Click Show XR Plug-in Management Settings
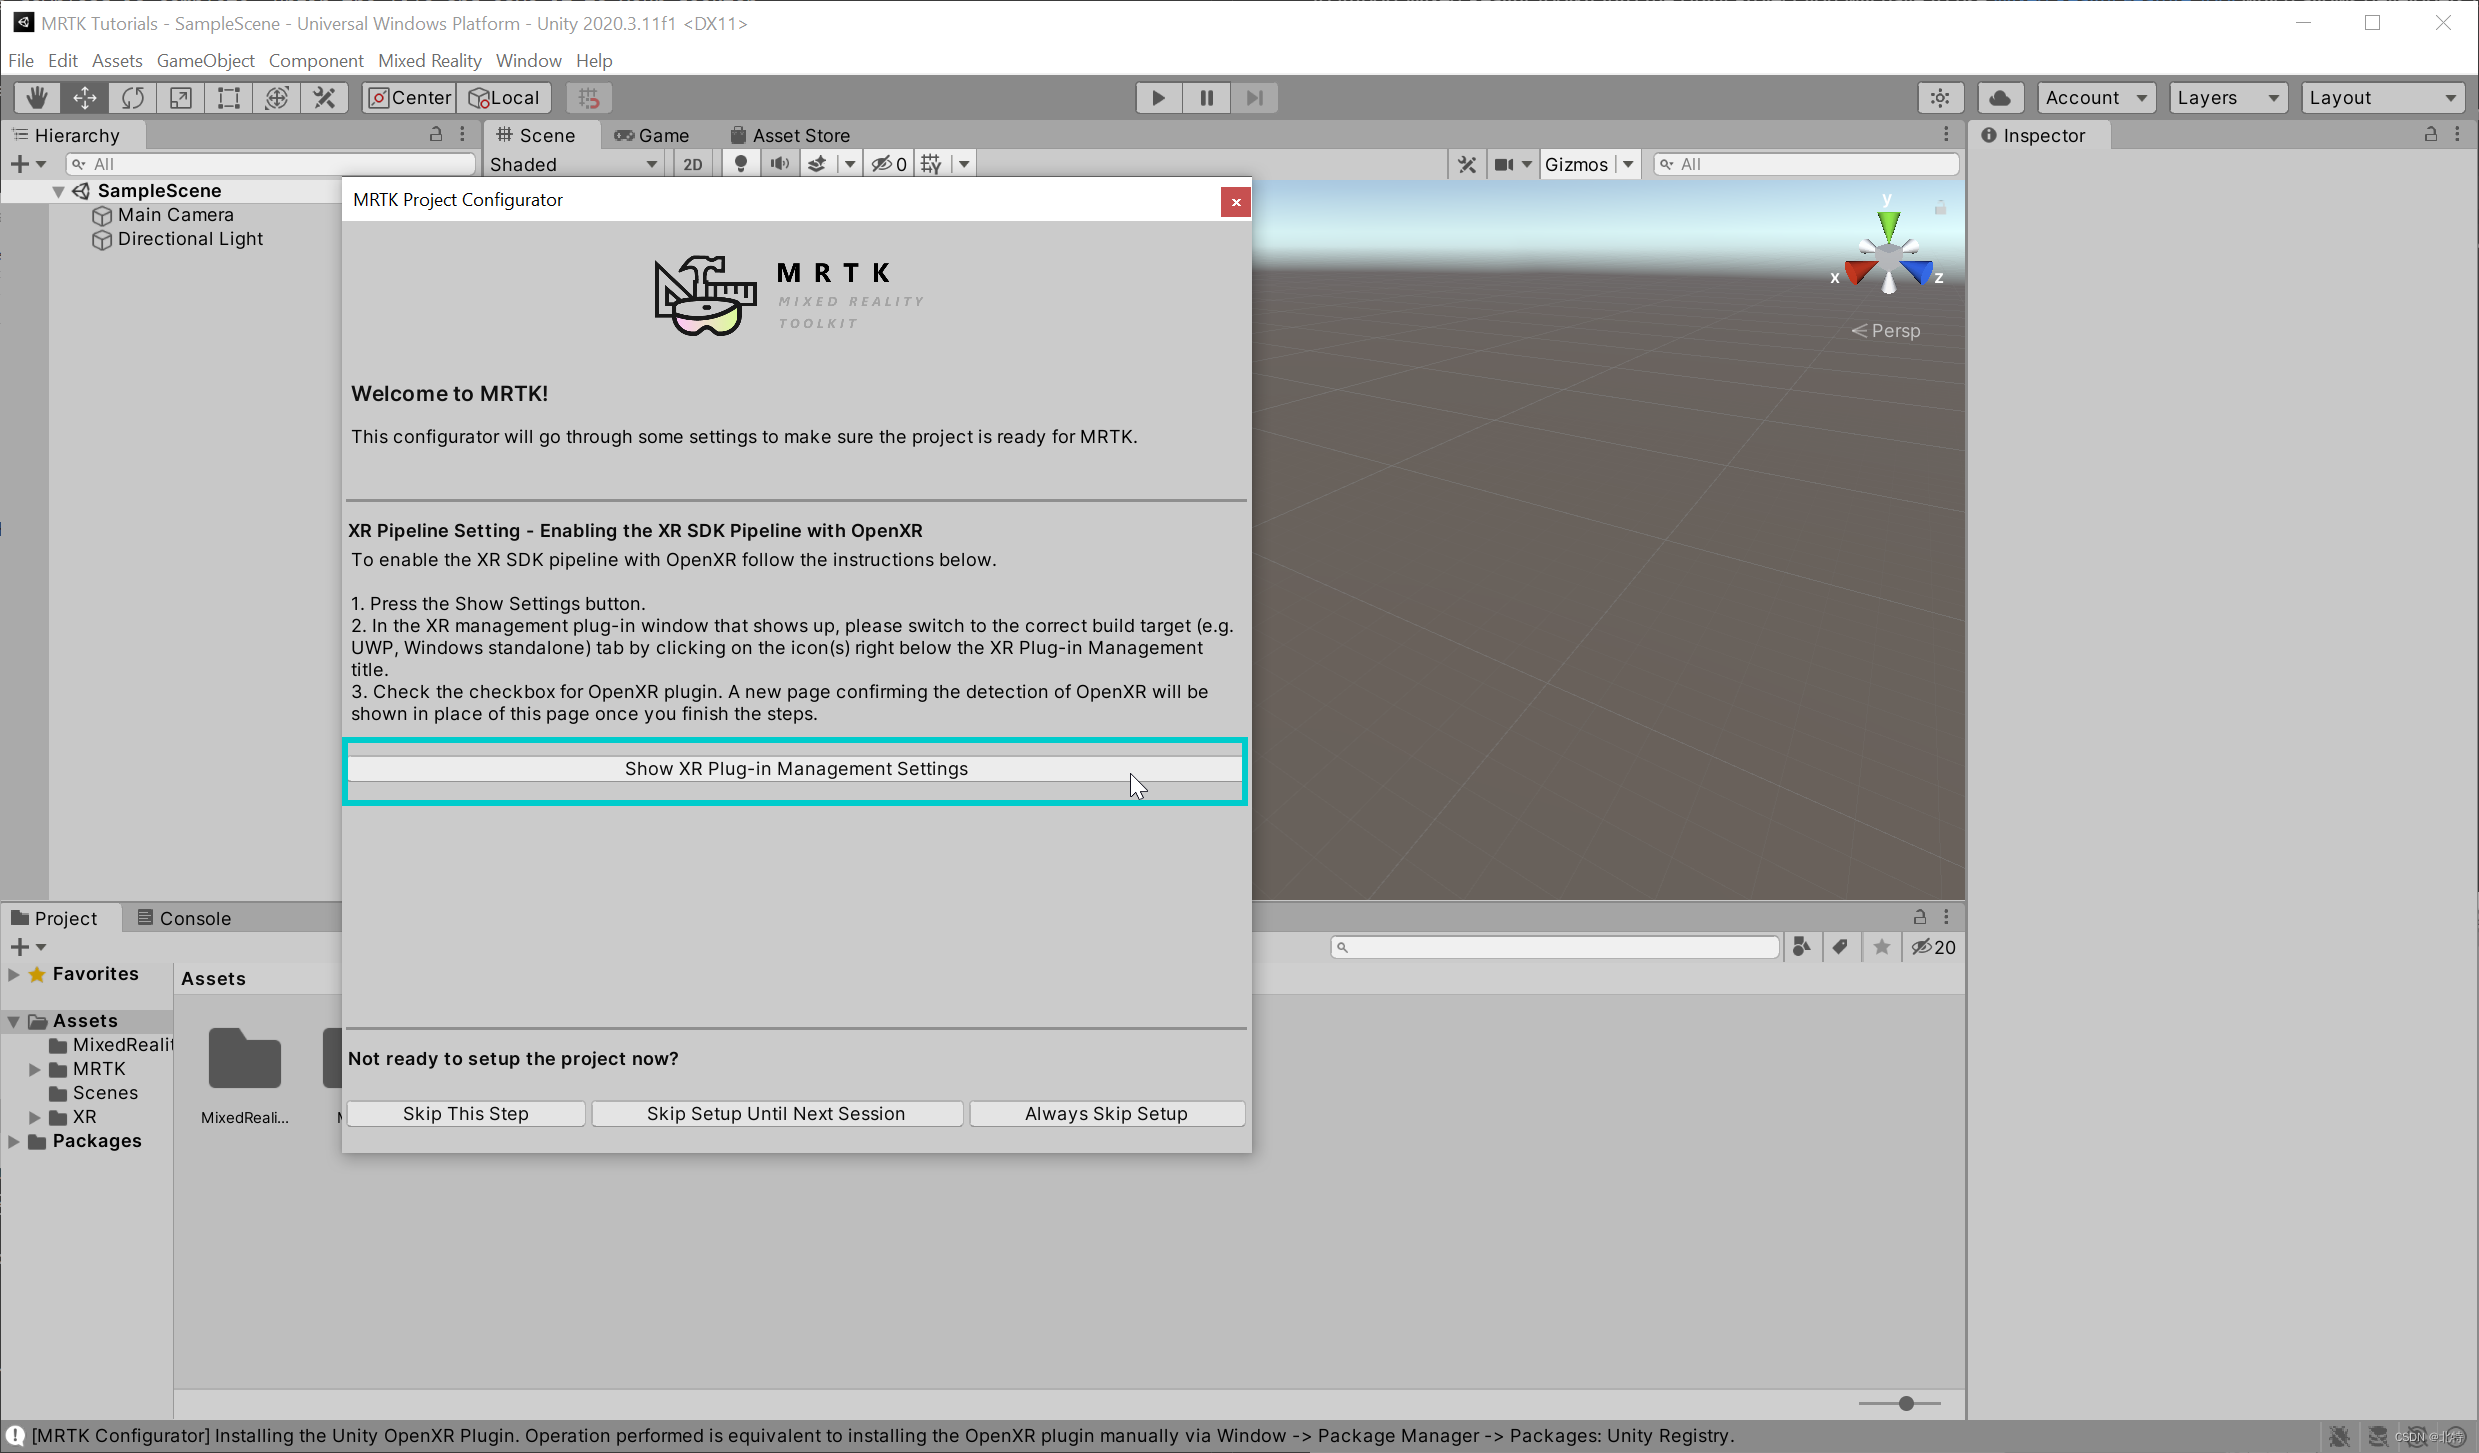This screenshot has width=2479, height=1453. [796, 769]
